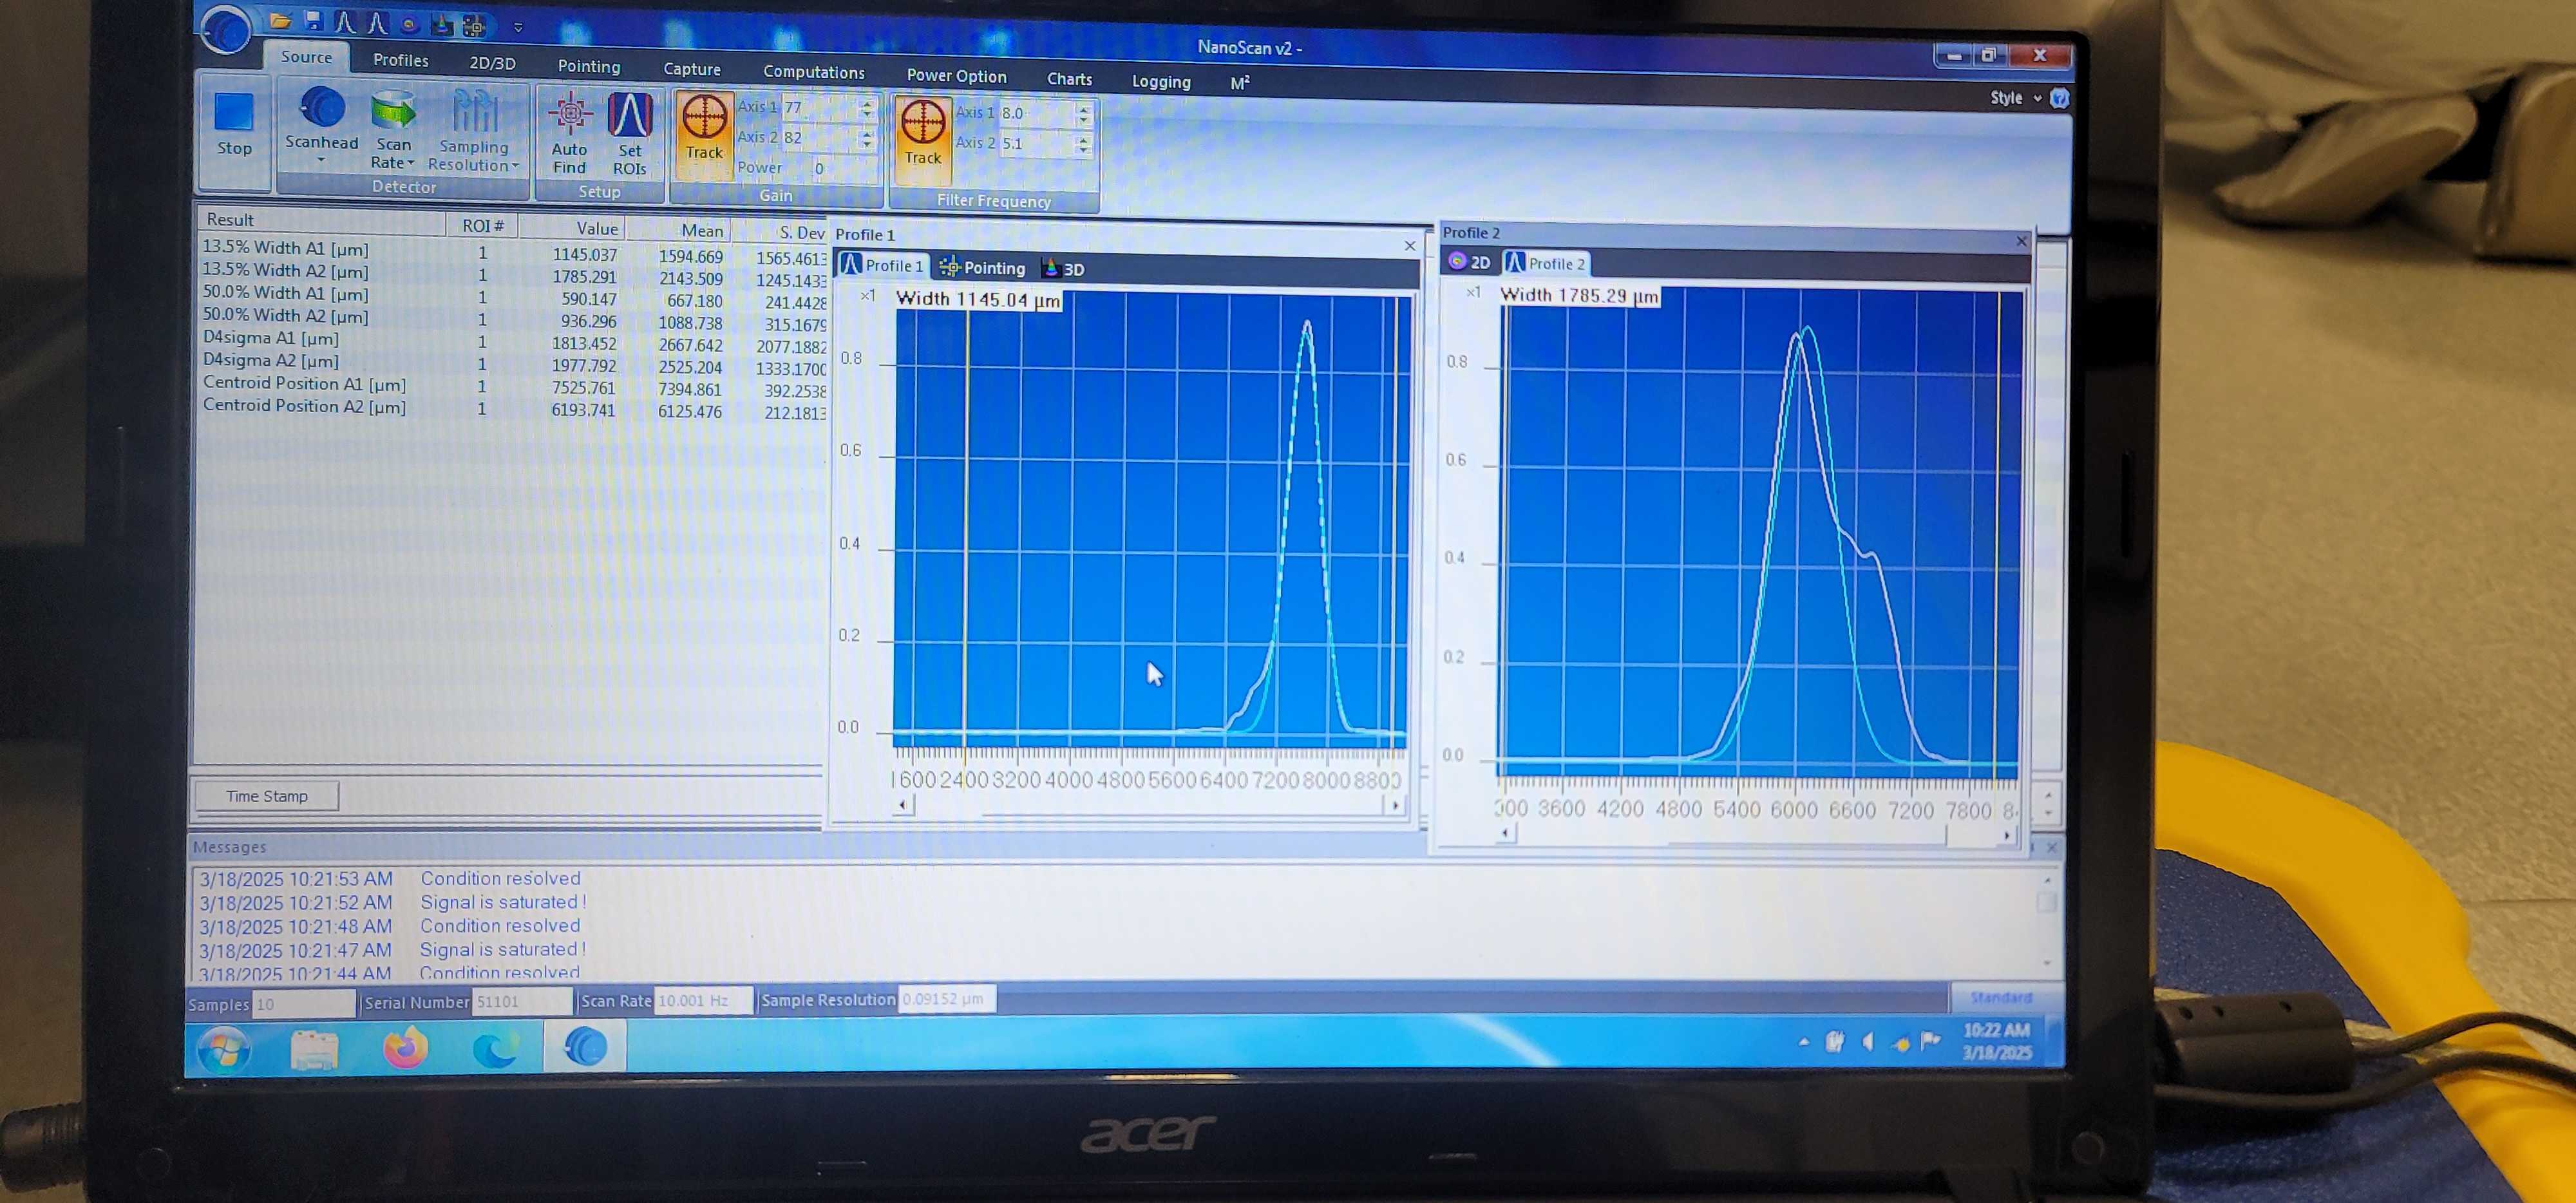Open the Scanhead dropdown

[321, 126]
